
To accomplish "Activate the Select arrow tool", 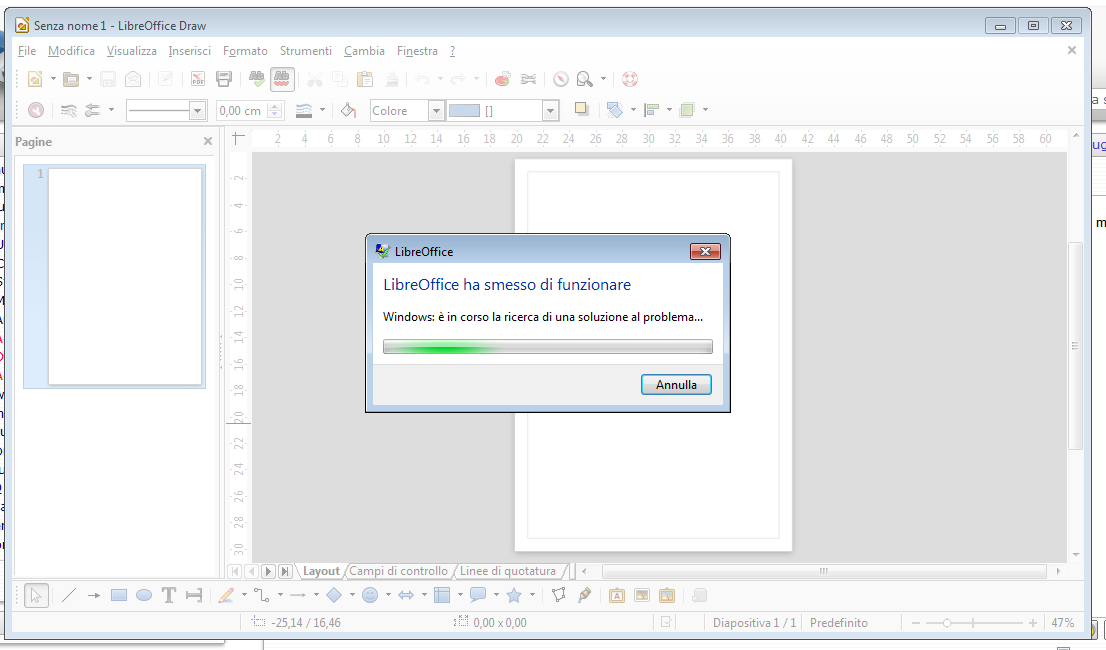I will 35,596.
